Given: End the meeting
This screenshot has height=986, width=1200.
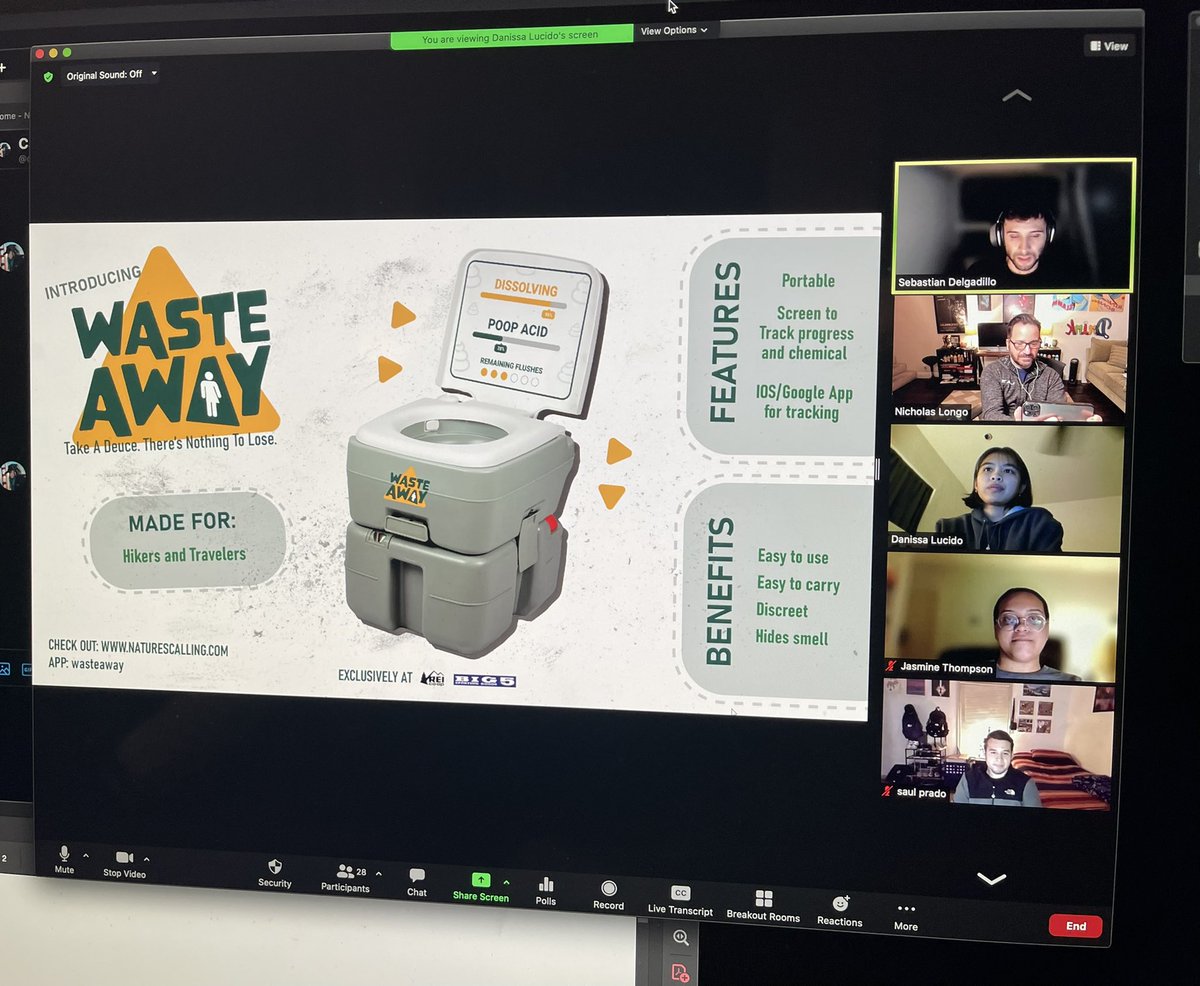Looking at the screenshot, I should 1075,926.
